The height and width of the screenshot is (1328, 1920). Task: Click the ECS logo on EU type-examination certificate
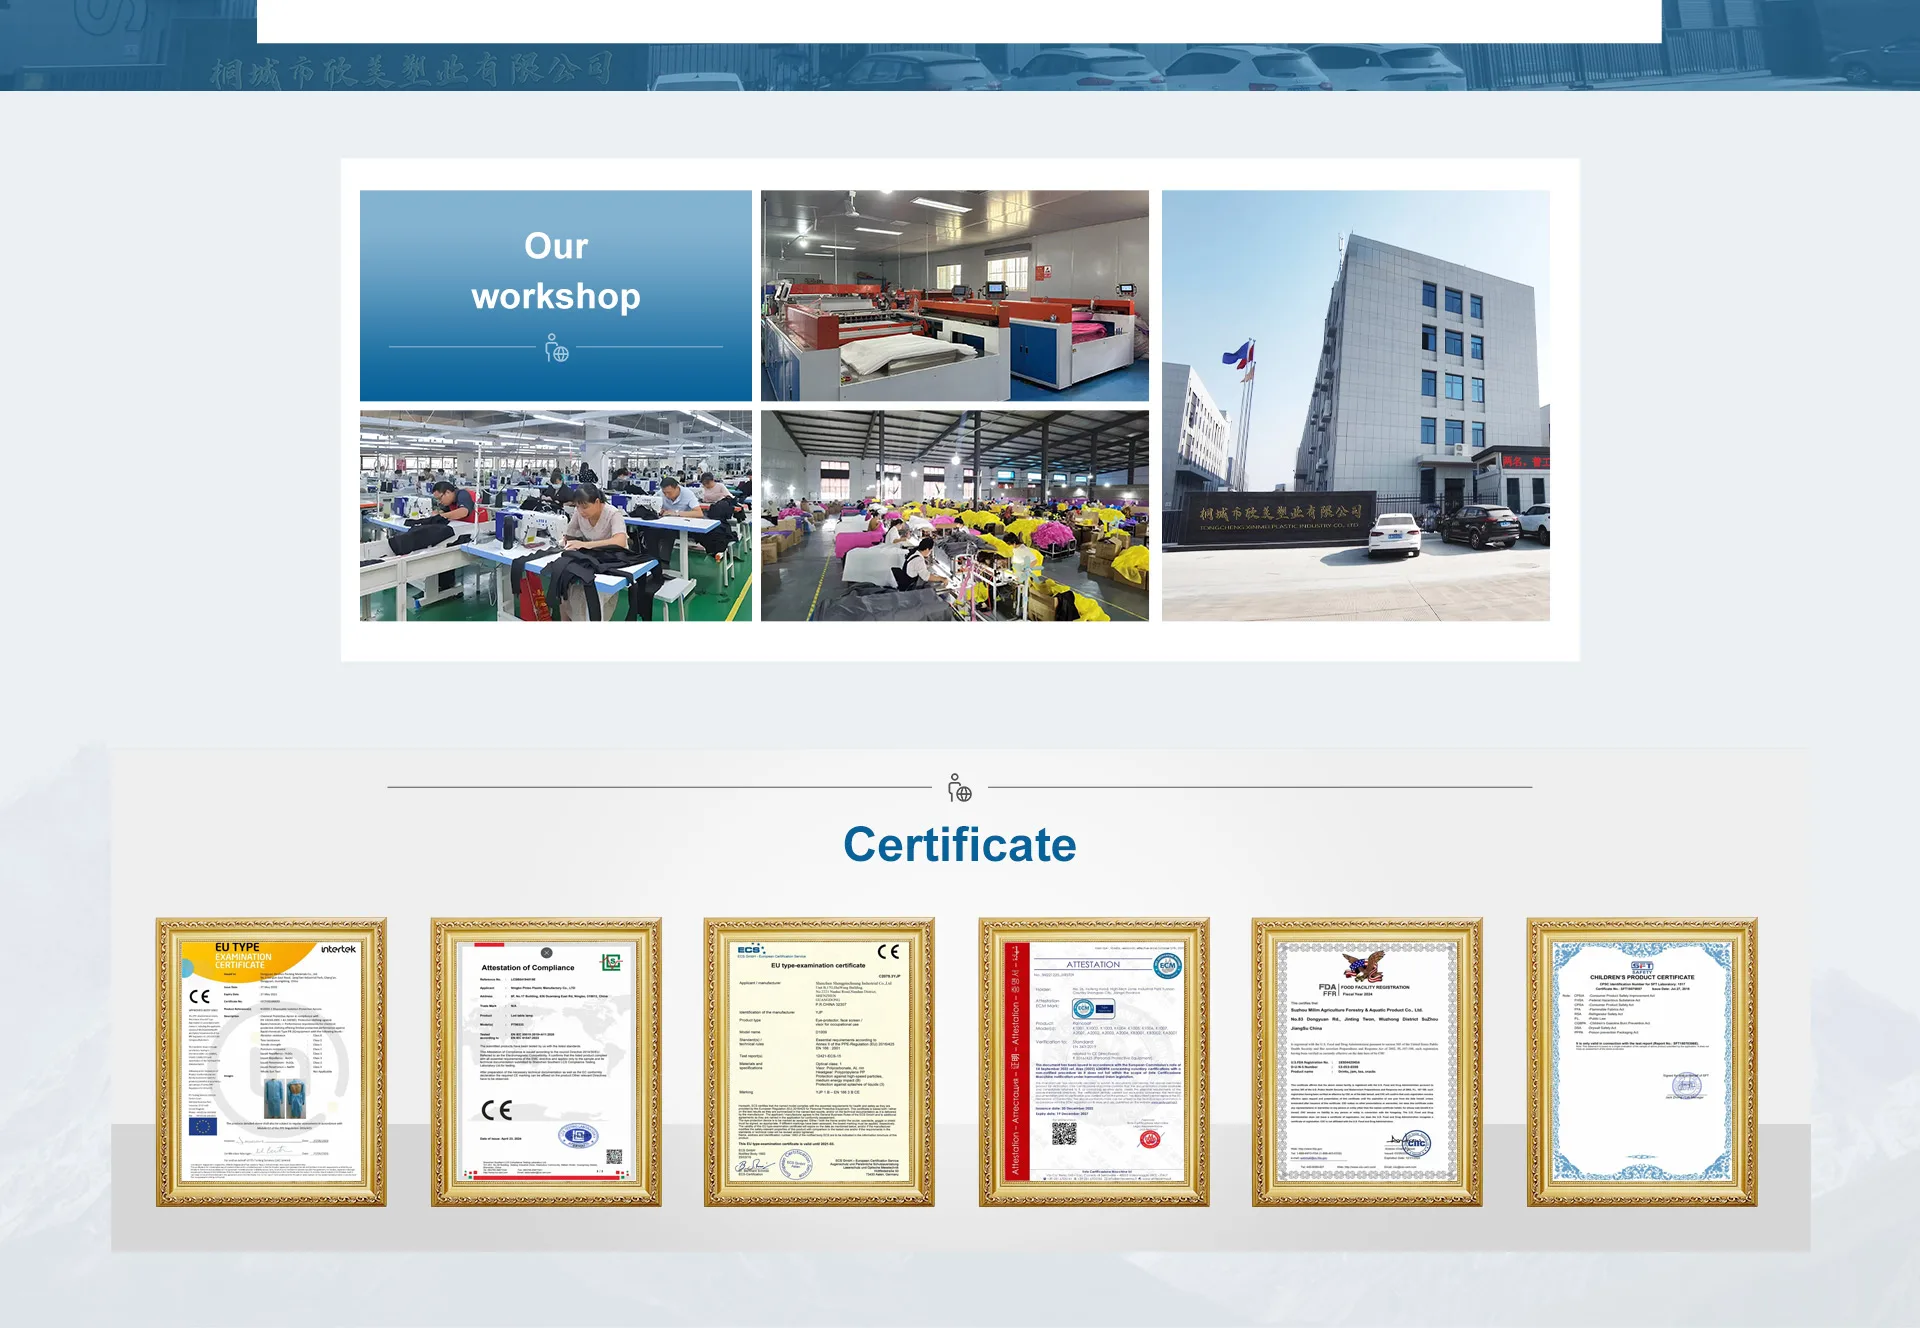point(750,949)
